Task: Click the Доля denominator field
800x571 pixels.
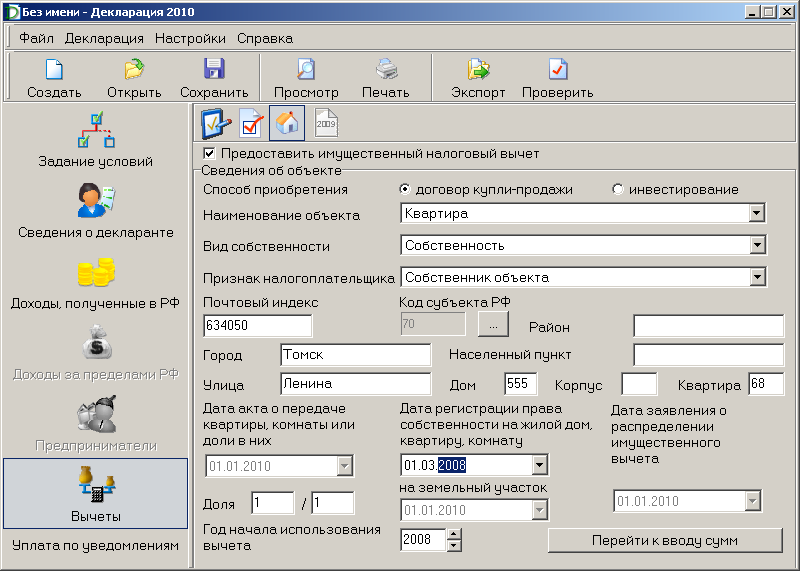Action: [333, 503]
